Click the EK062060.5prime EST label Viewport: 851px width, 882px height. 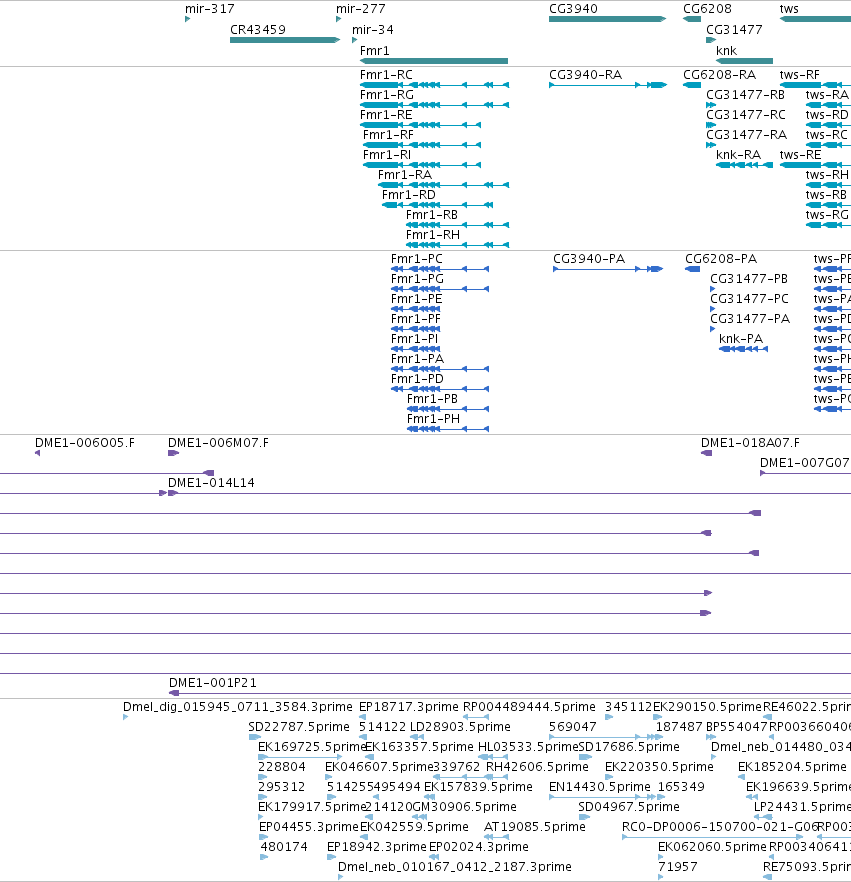pos(712,847)
